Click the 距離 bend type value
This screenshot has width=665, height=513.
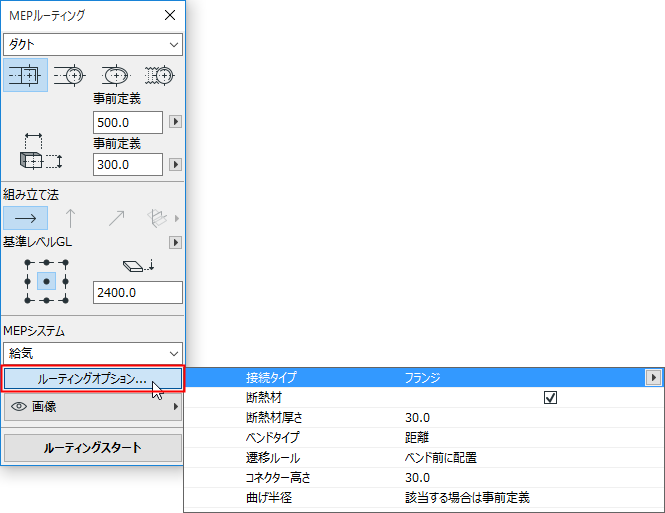(417, 438)
